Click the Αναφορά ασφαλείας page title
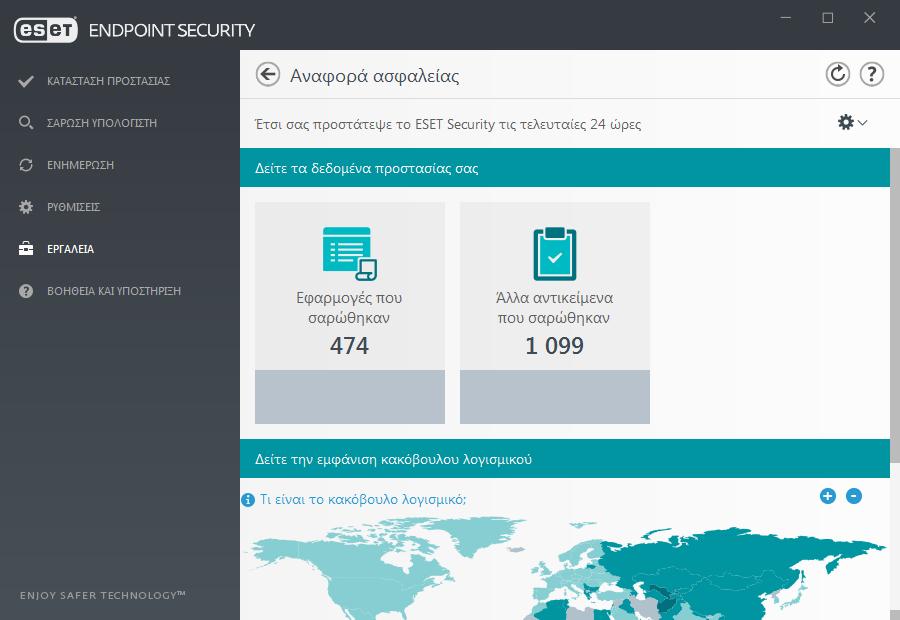This screenshot has height=620, width=900. 374,76
